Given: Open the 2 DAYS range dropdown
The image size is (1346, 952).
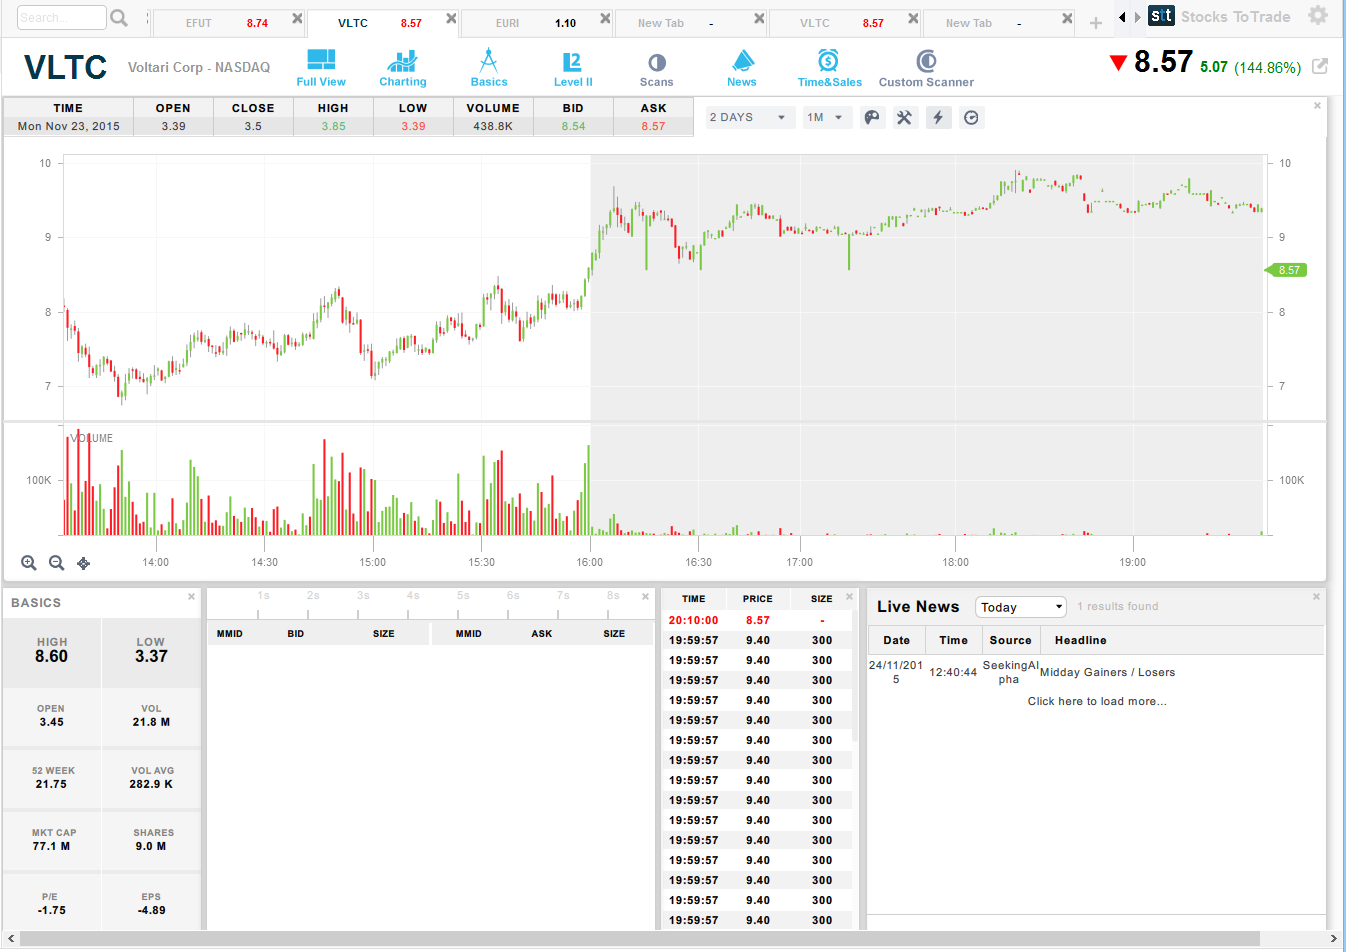Looking at the screenshot, I should click(750, 118).
